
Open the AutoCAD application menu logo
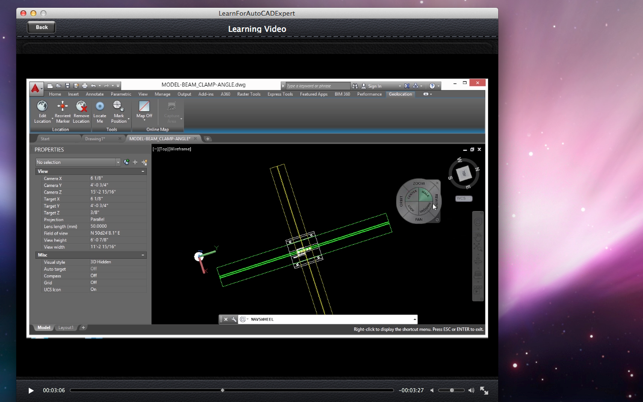coord(35,88)
